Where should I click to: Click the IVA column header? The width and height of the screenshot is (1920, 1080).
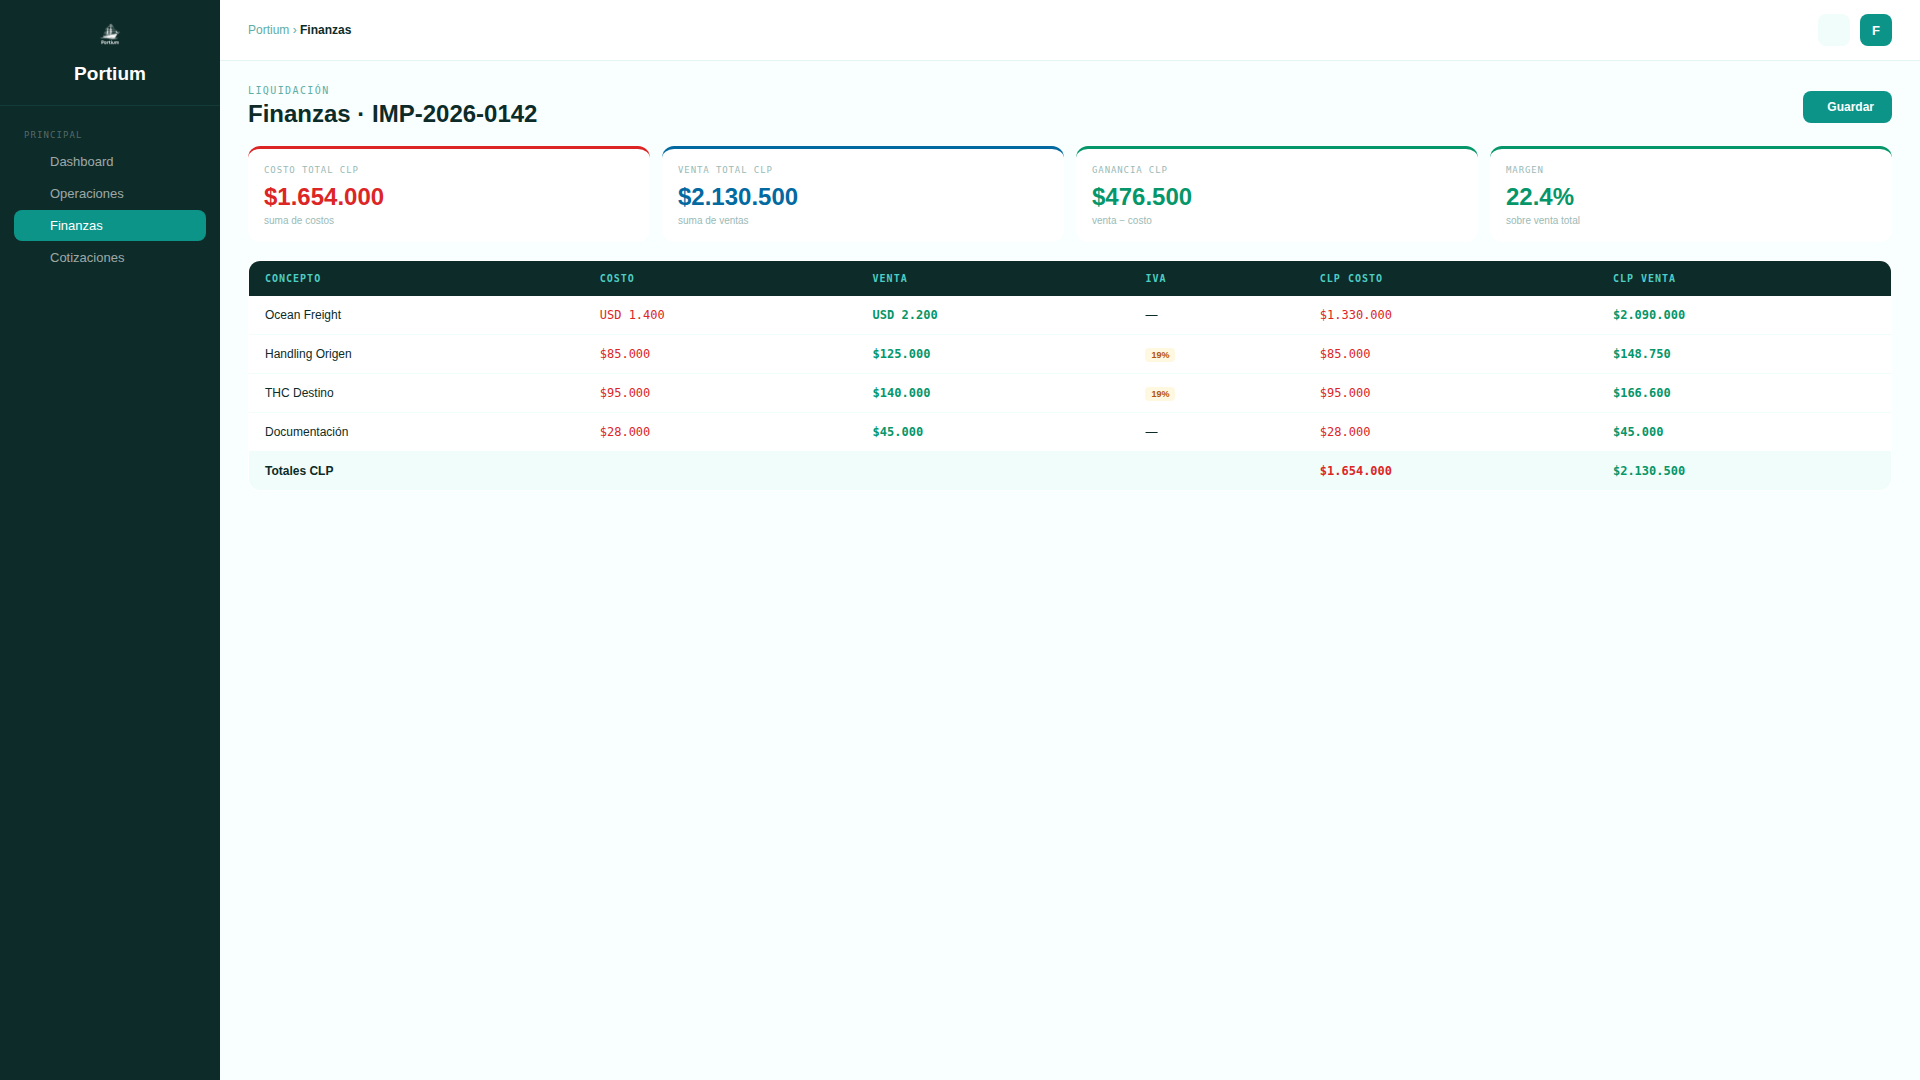[x=1156, y=279]
